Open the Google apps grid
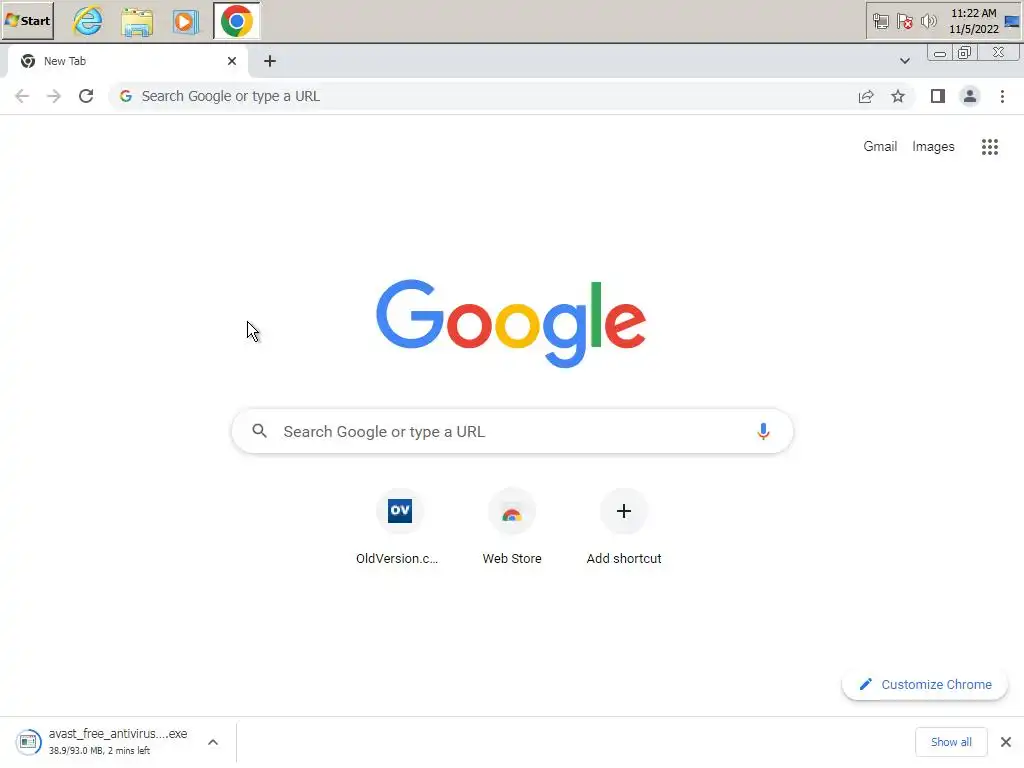The height and width of the screenshot is (768, 1024). (x=990, y=147)
